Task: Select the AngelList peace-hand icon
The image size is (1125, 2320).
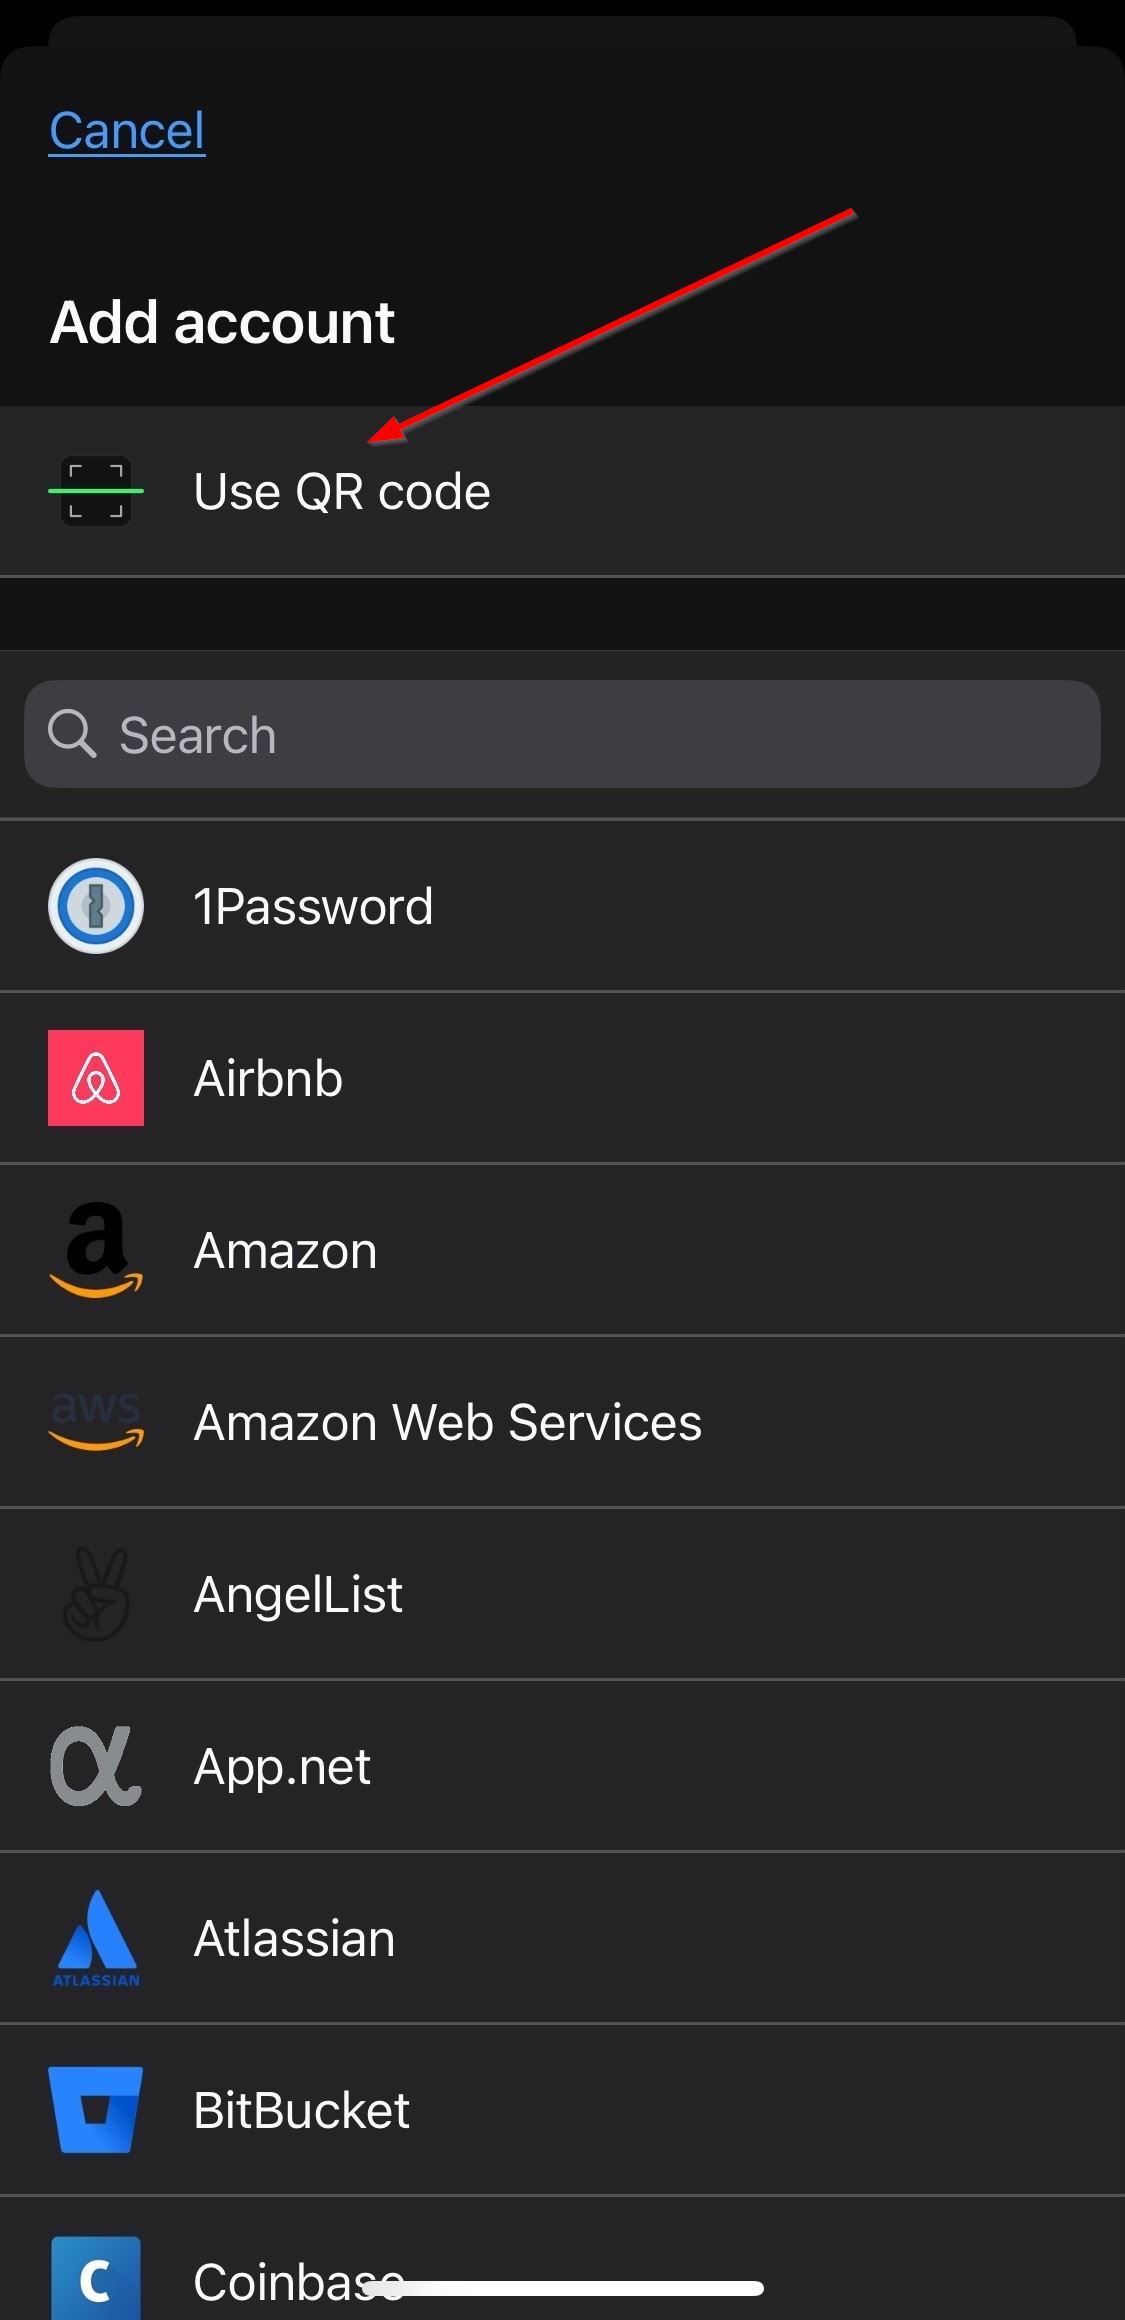Action: [96, 1594]
